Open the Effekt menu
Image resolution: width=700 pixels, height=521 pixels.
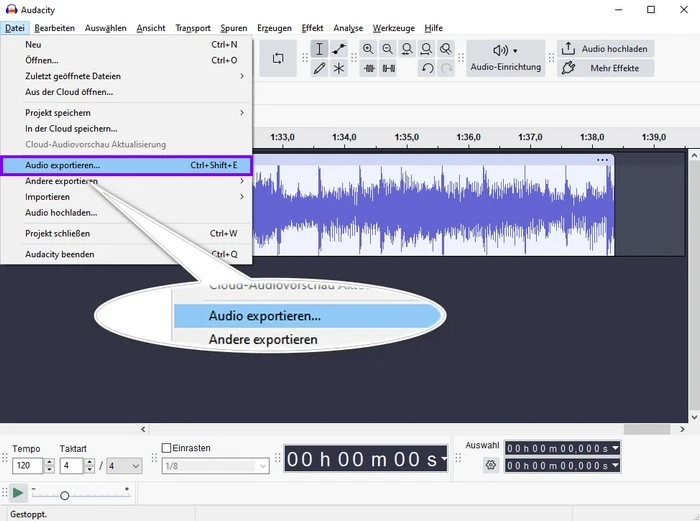[312, 28]
